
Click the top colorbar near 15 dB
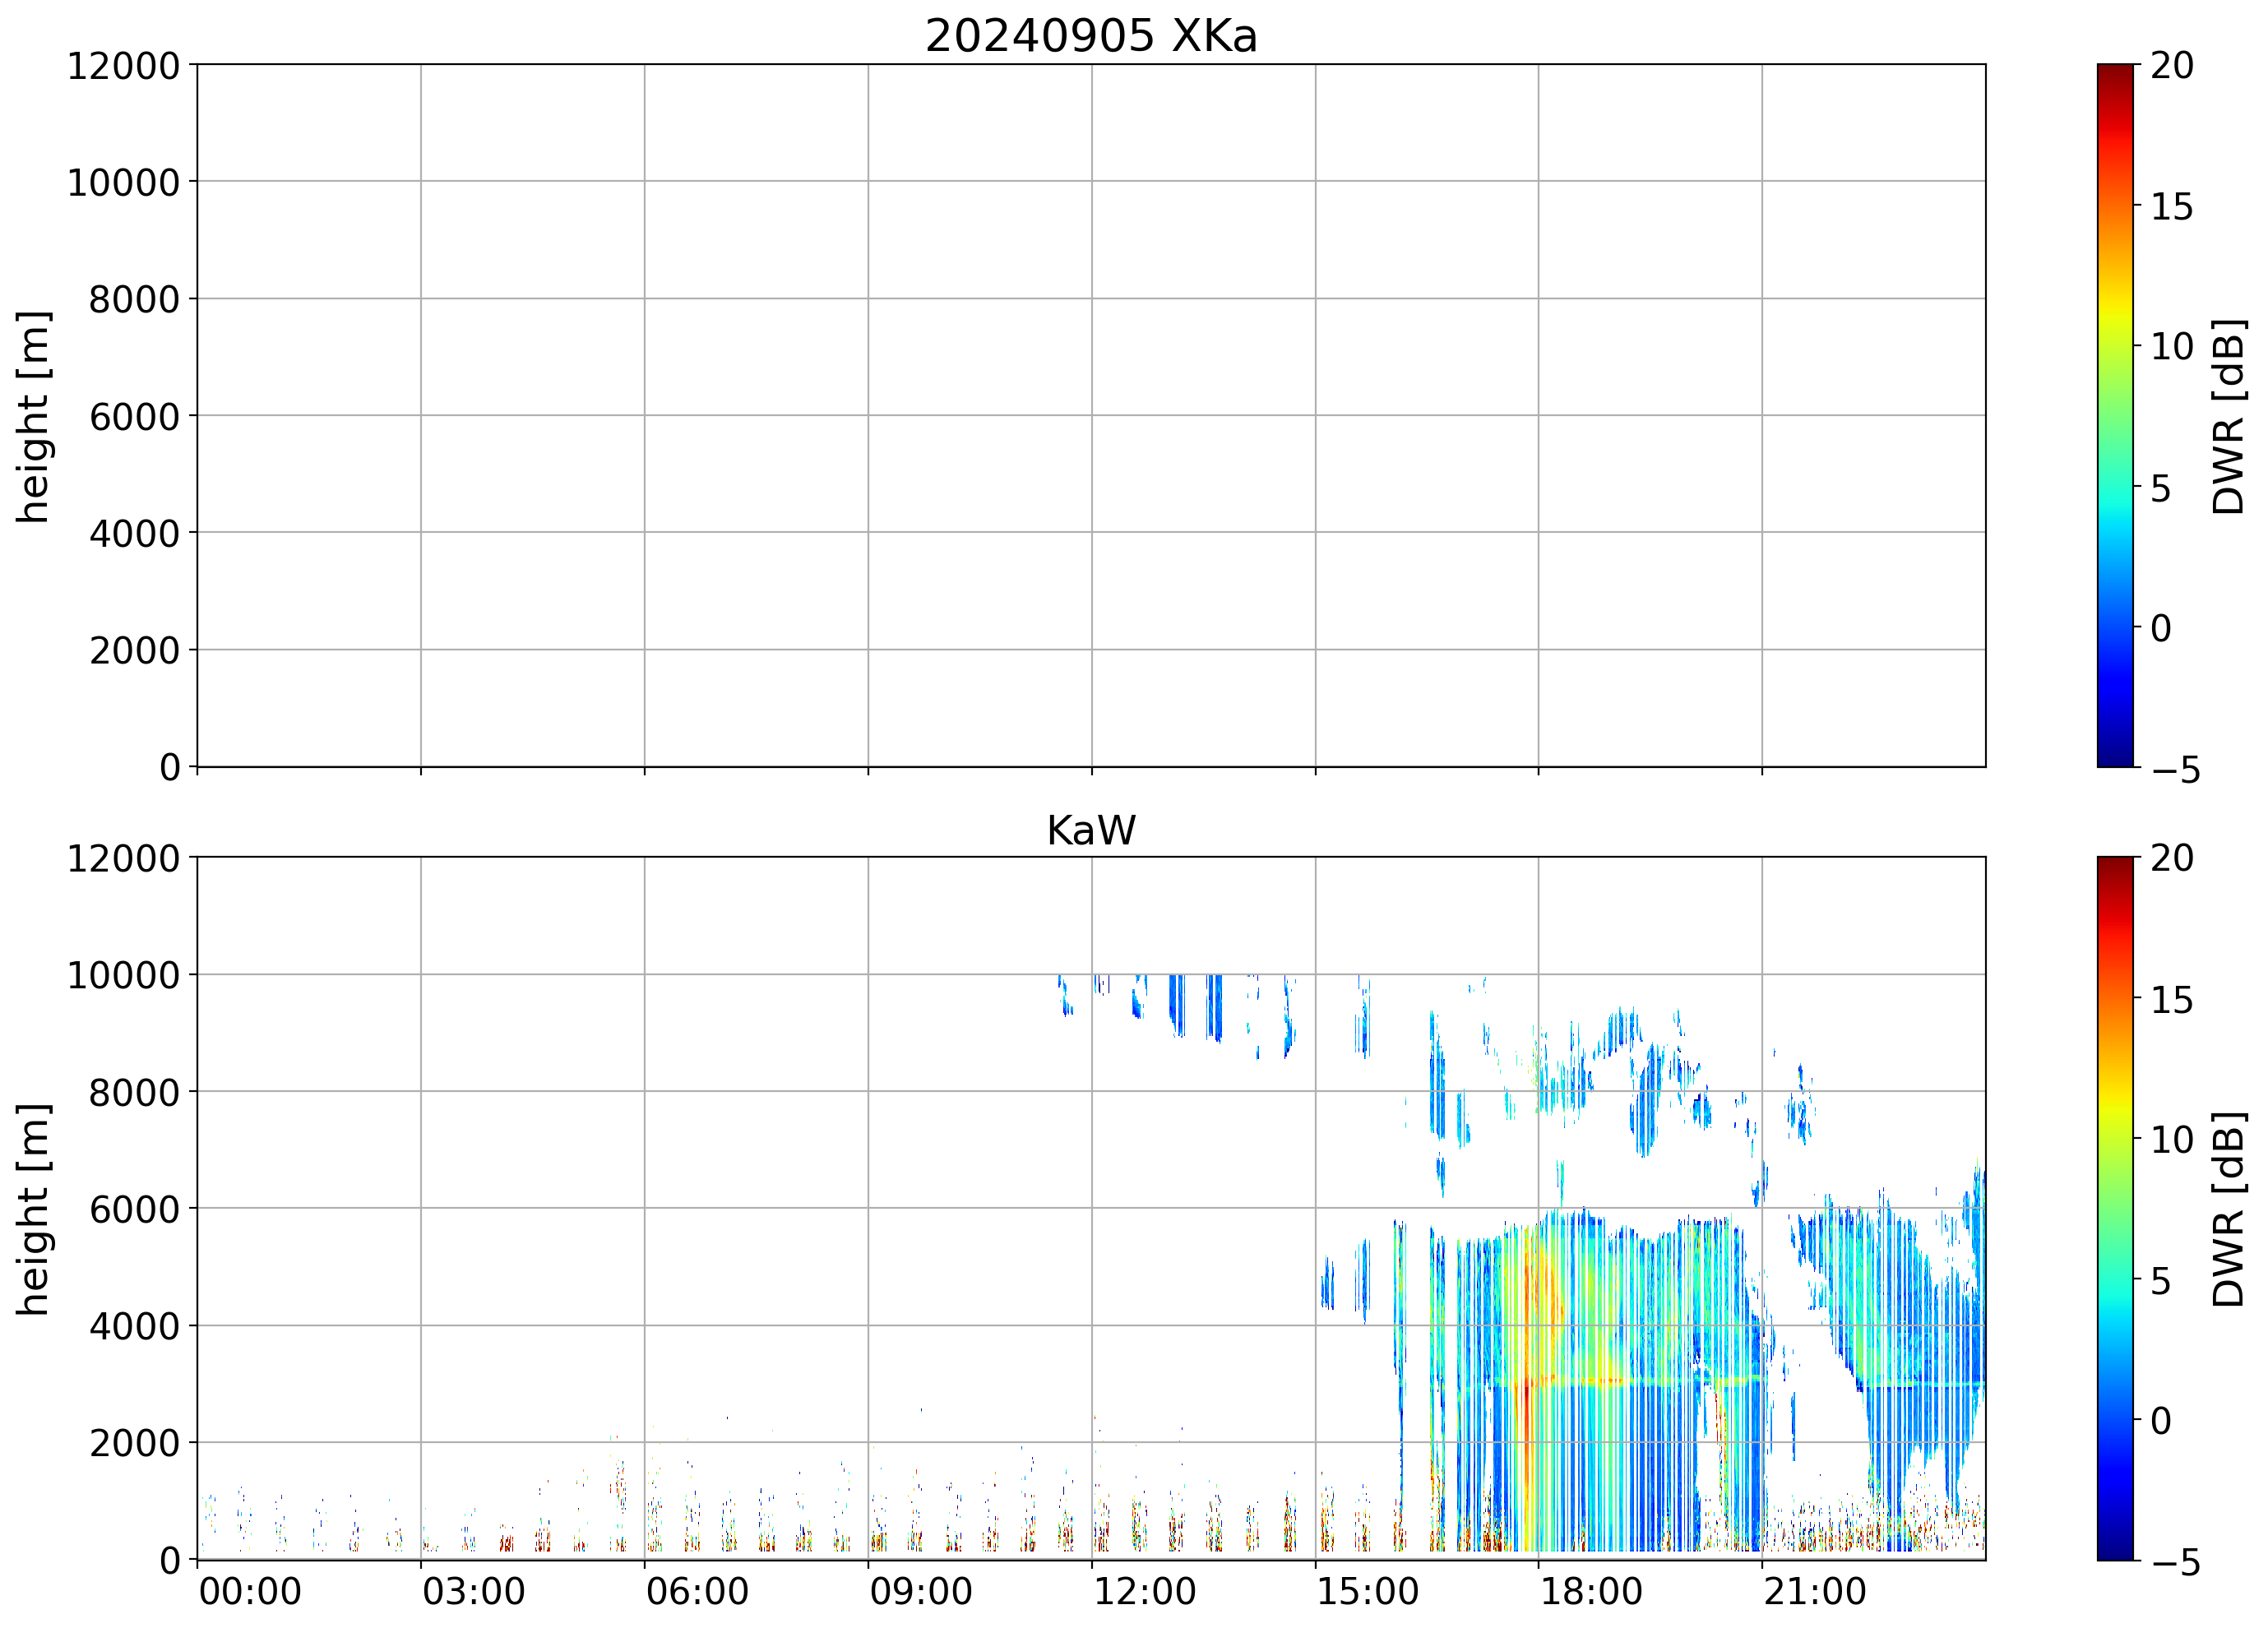click(x=2114, y=206)
